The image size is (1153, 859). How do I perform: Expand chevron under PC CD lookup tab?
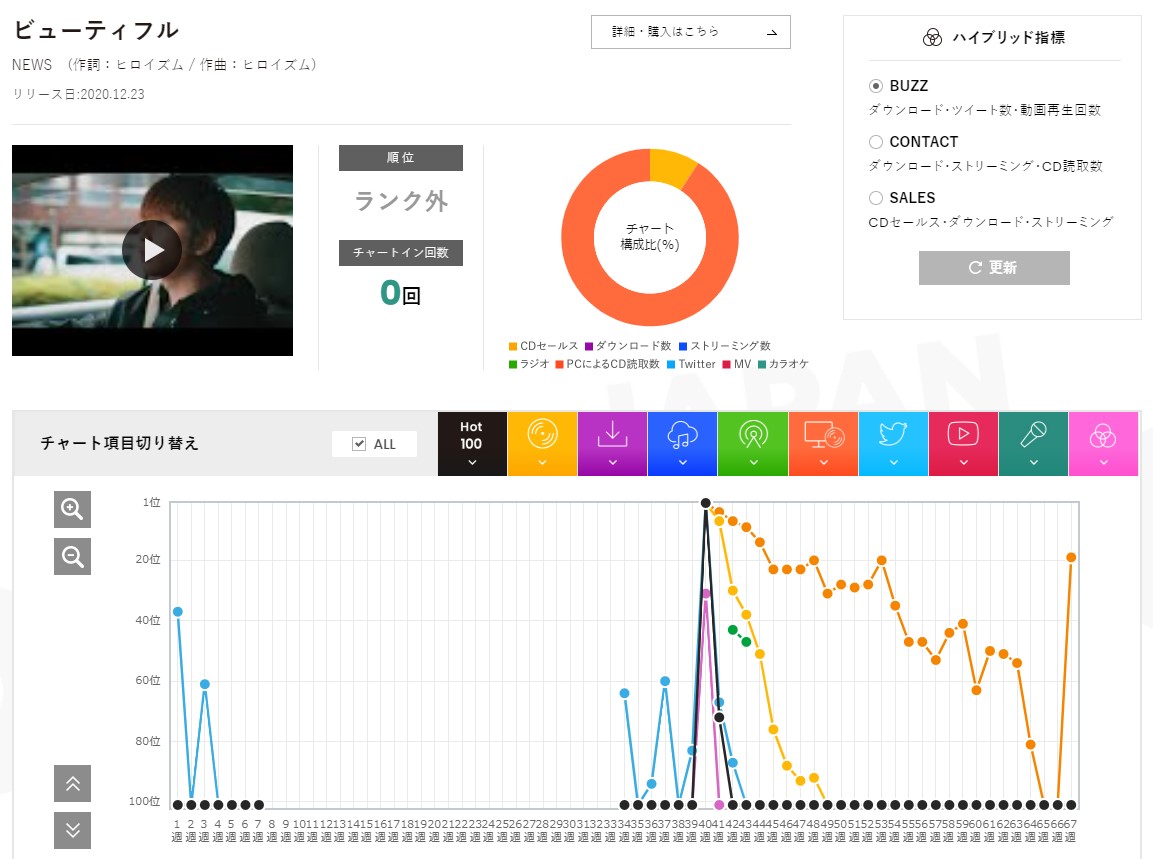[x=824, y=463]
